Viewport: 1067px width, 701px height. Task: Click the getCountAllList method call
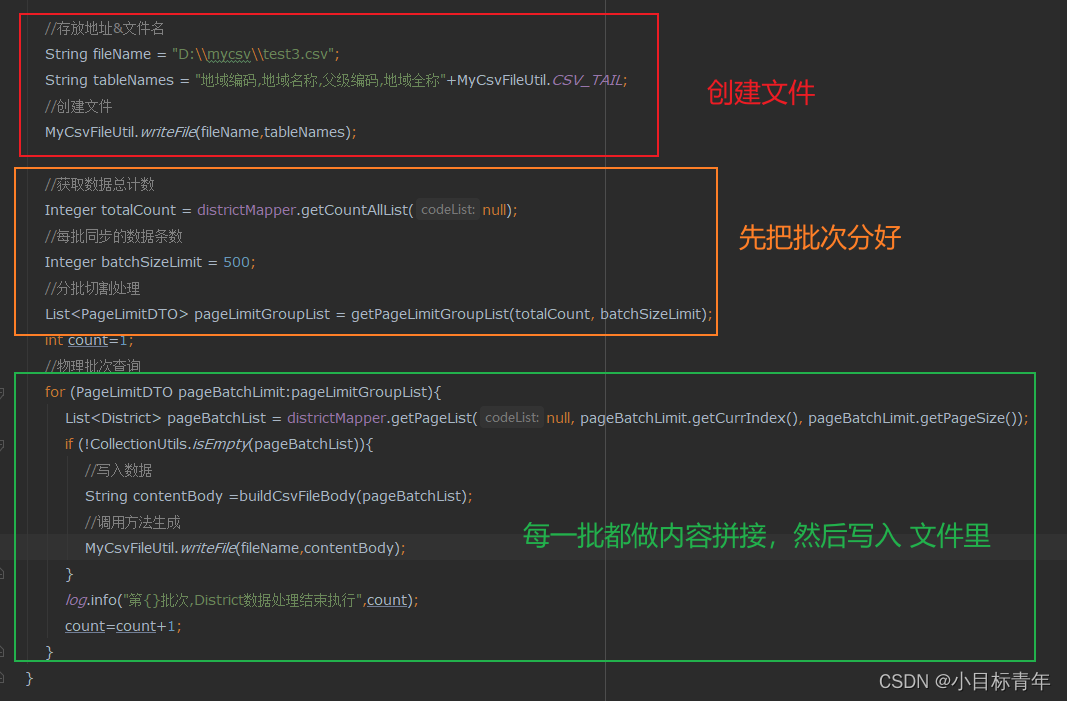point(354,210)
